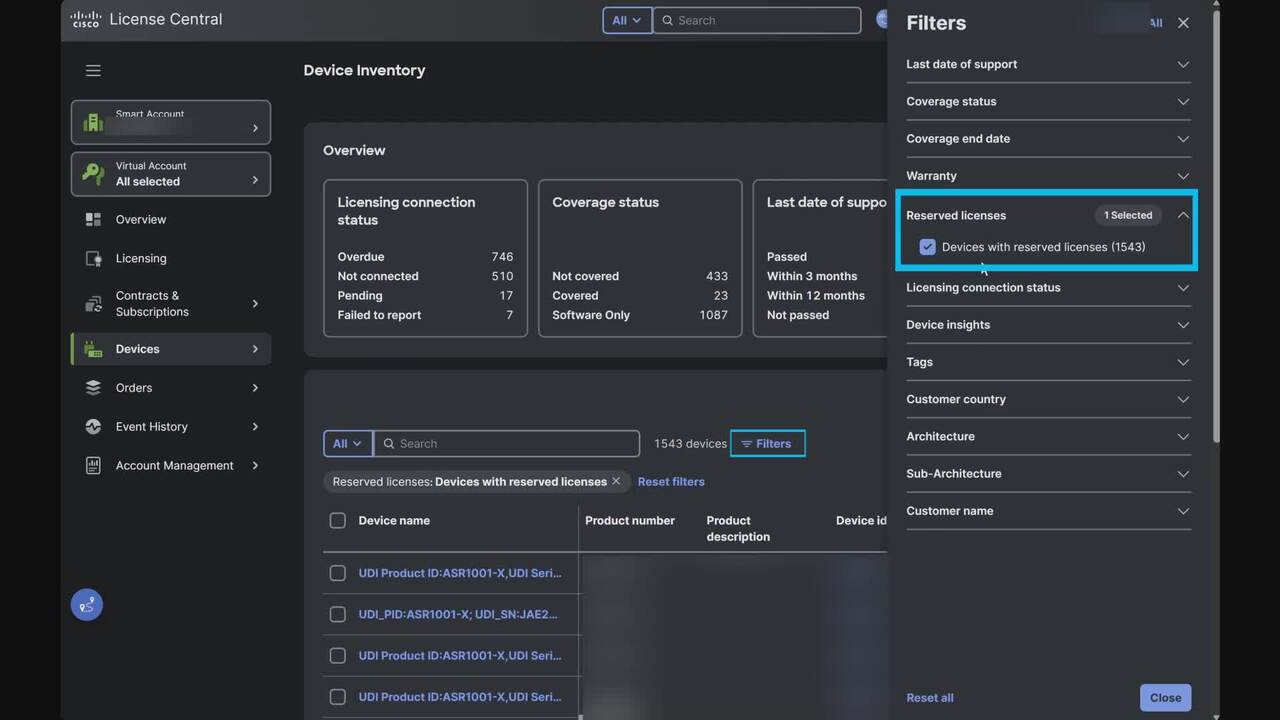The height and width of the screenshot is (720, 1280).
Task: Click the Licensing icon in sidebar
Action: [x=94, y=259]
